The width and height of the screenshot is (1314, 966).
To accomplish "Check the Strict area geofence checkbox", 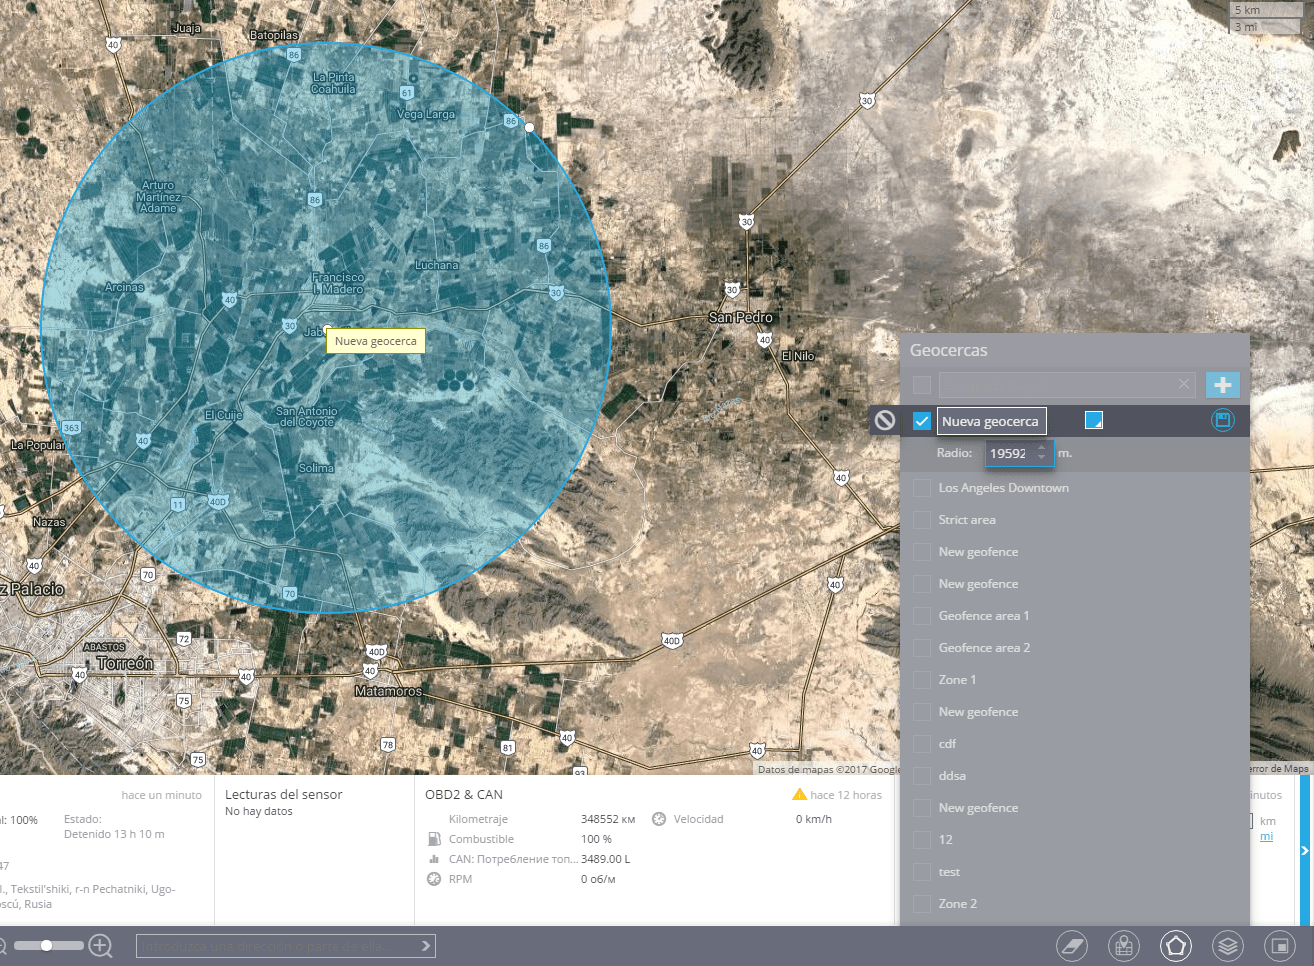I will (x=922, y=520).
